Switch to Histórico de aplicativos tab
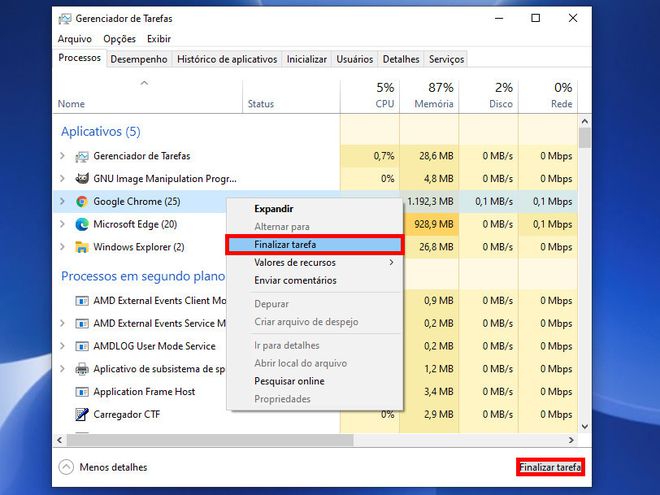660x495 pixels. click(227, 59)
